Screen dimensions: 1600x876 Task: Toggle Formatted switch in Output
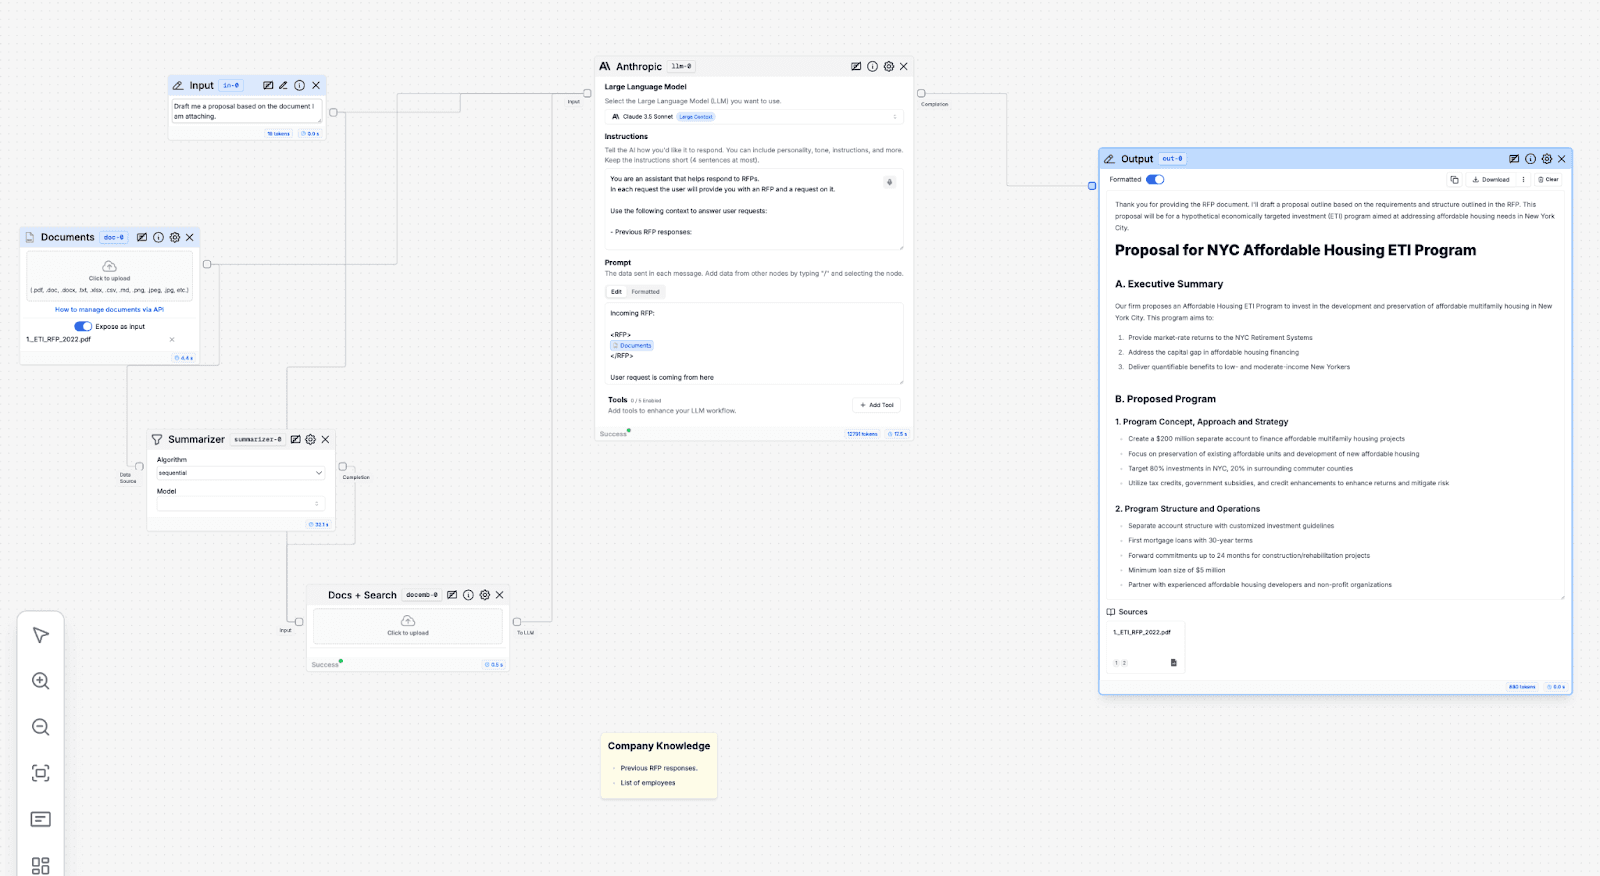(1155, 180)
